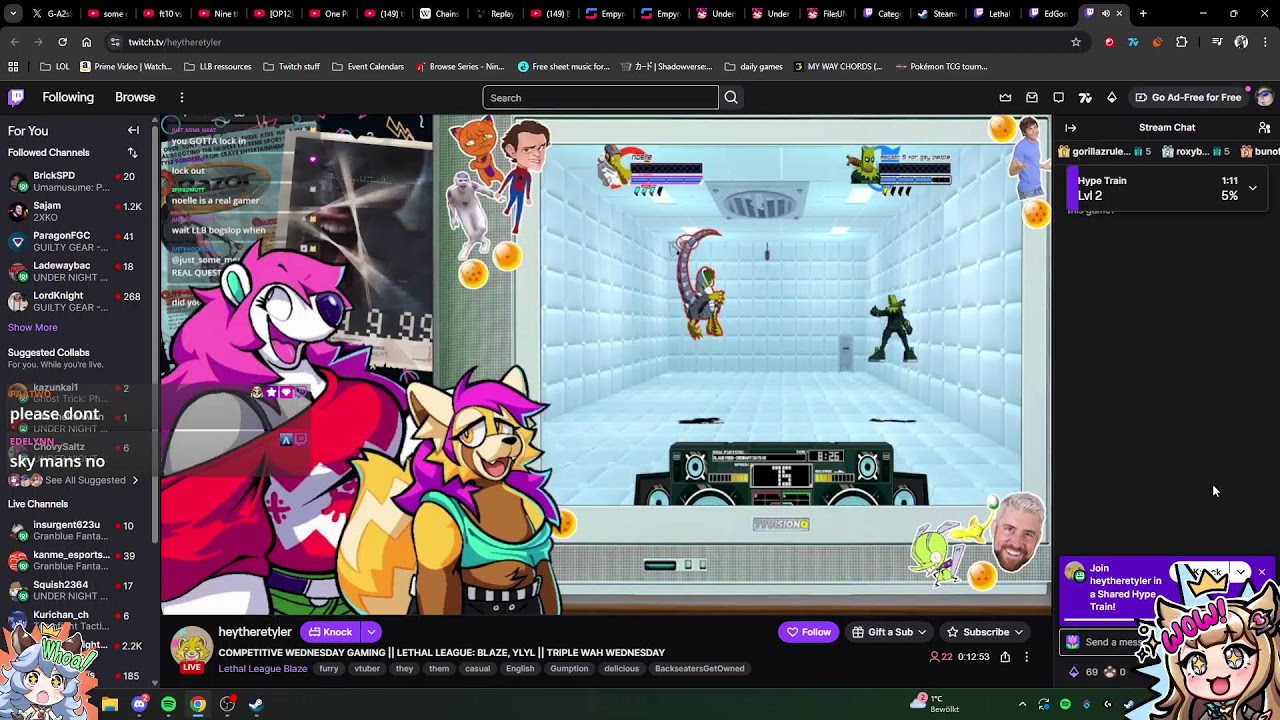This screenshot has height=720, width=1280.
Task: Collapse the For You sidebar
Action: pos(133,130)
